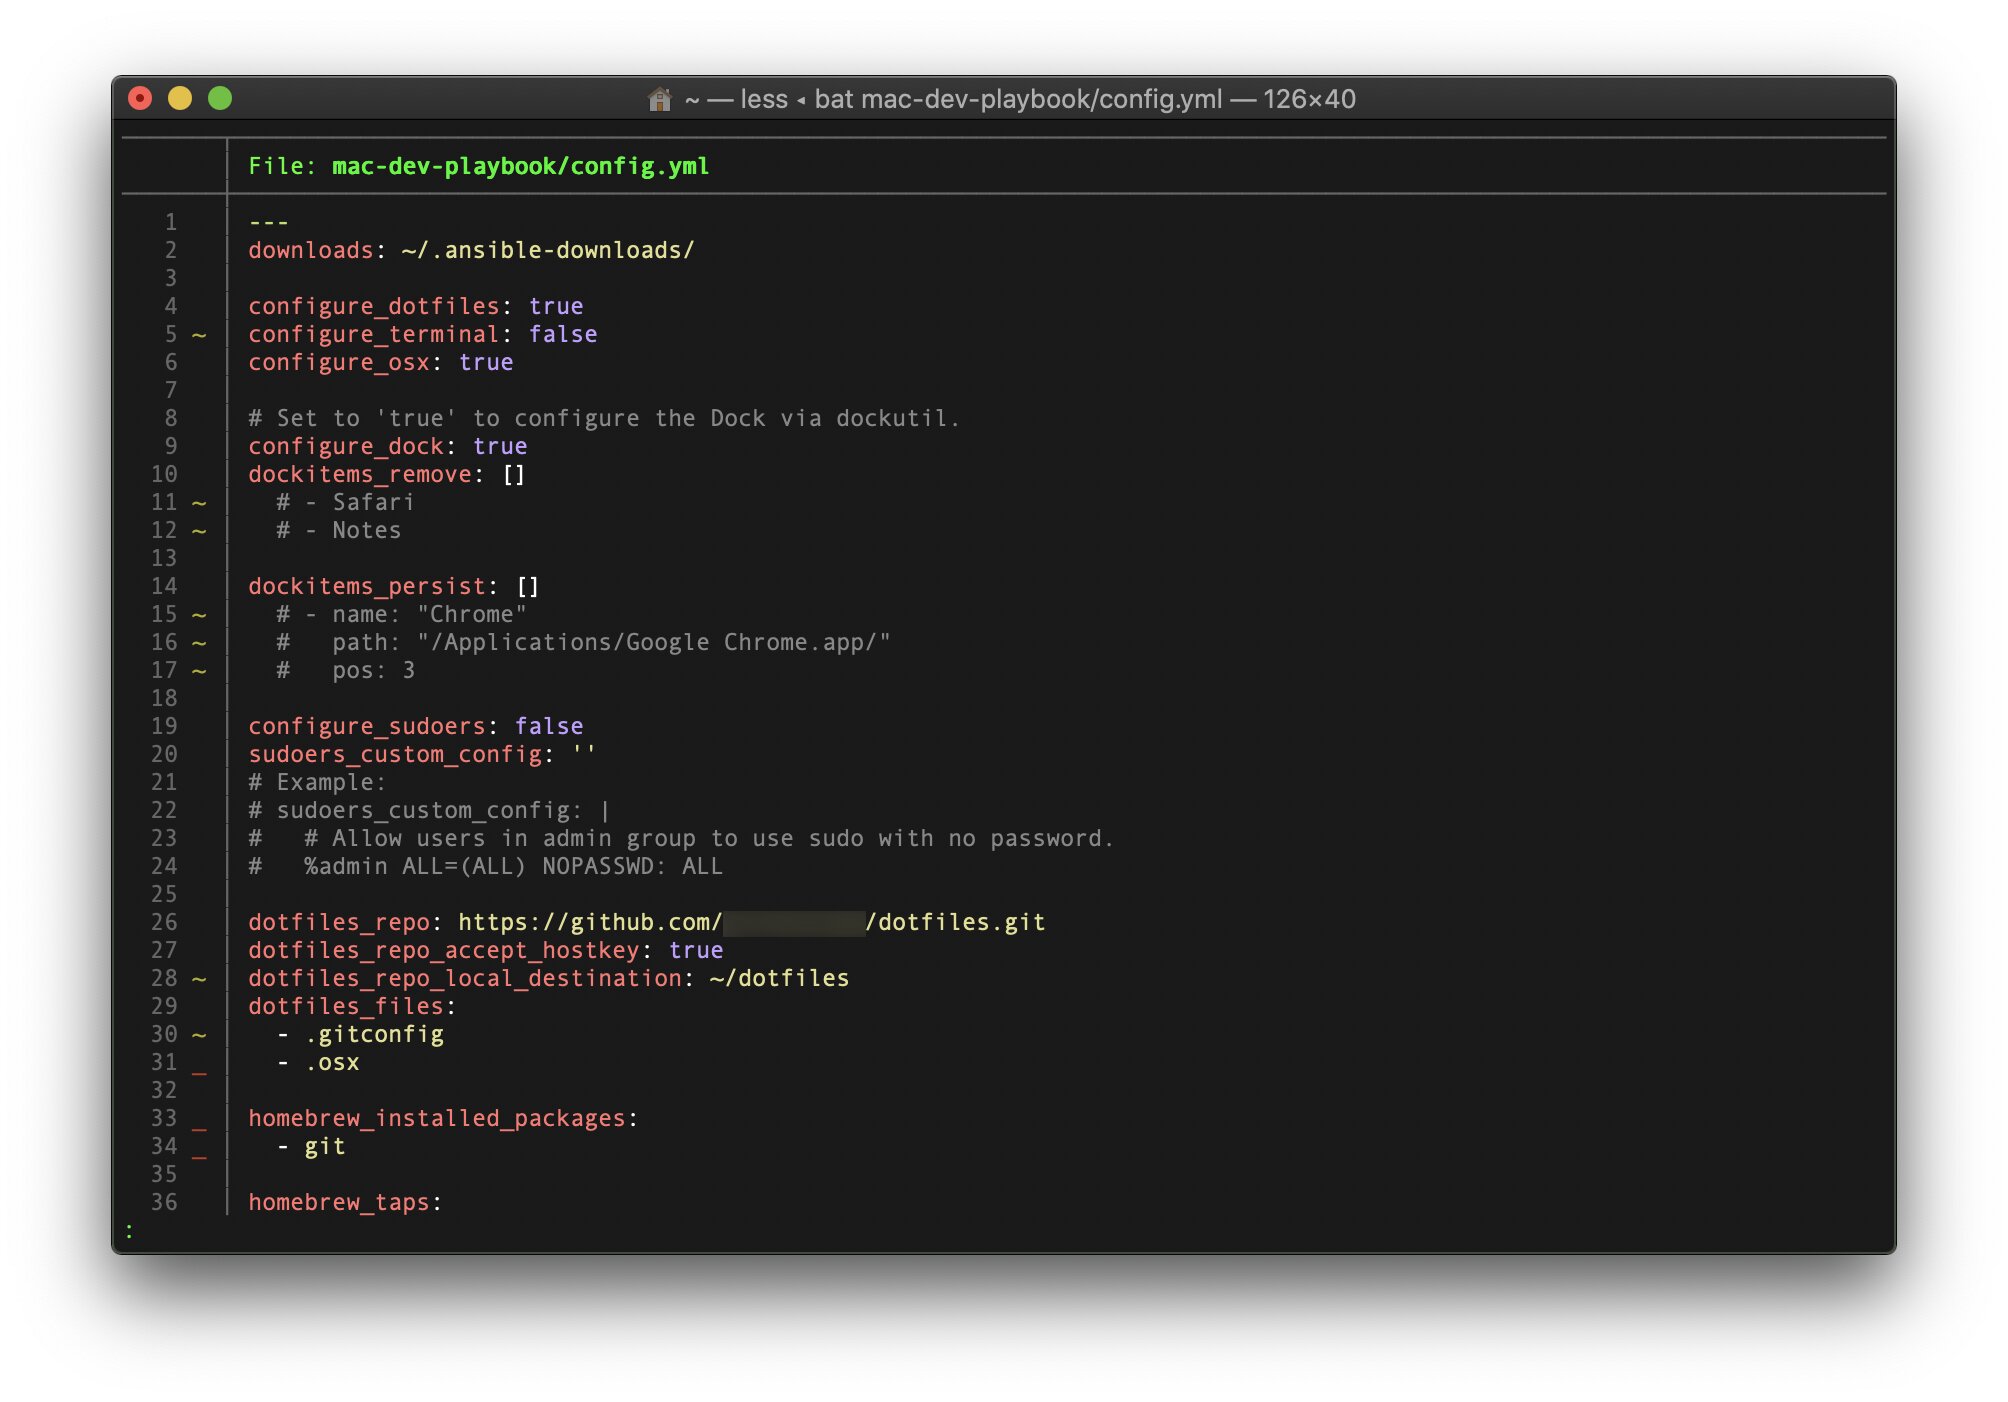Click the '.gitconfig' list entry
This screenshot has height=1402, width=2008.
[x=374, y=1034]
